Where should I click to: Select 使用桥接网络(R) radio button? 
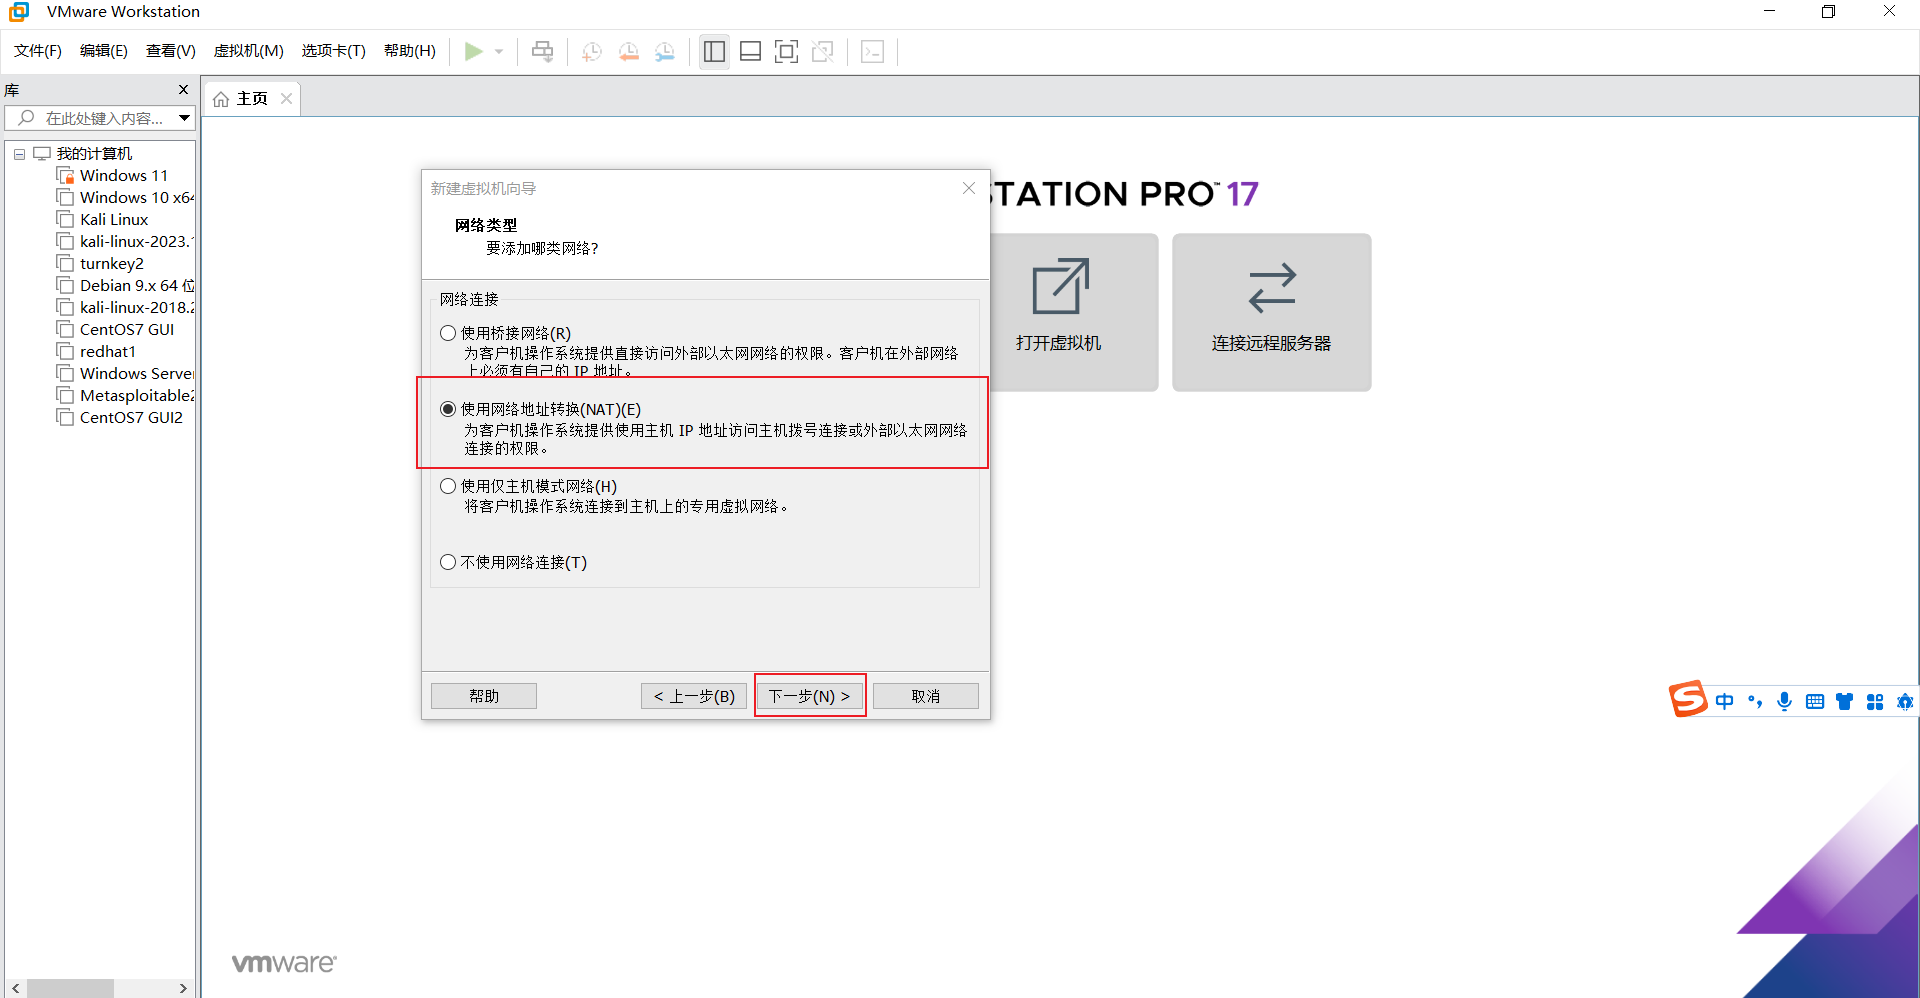448,333
